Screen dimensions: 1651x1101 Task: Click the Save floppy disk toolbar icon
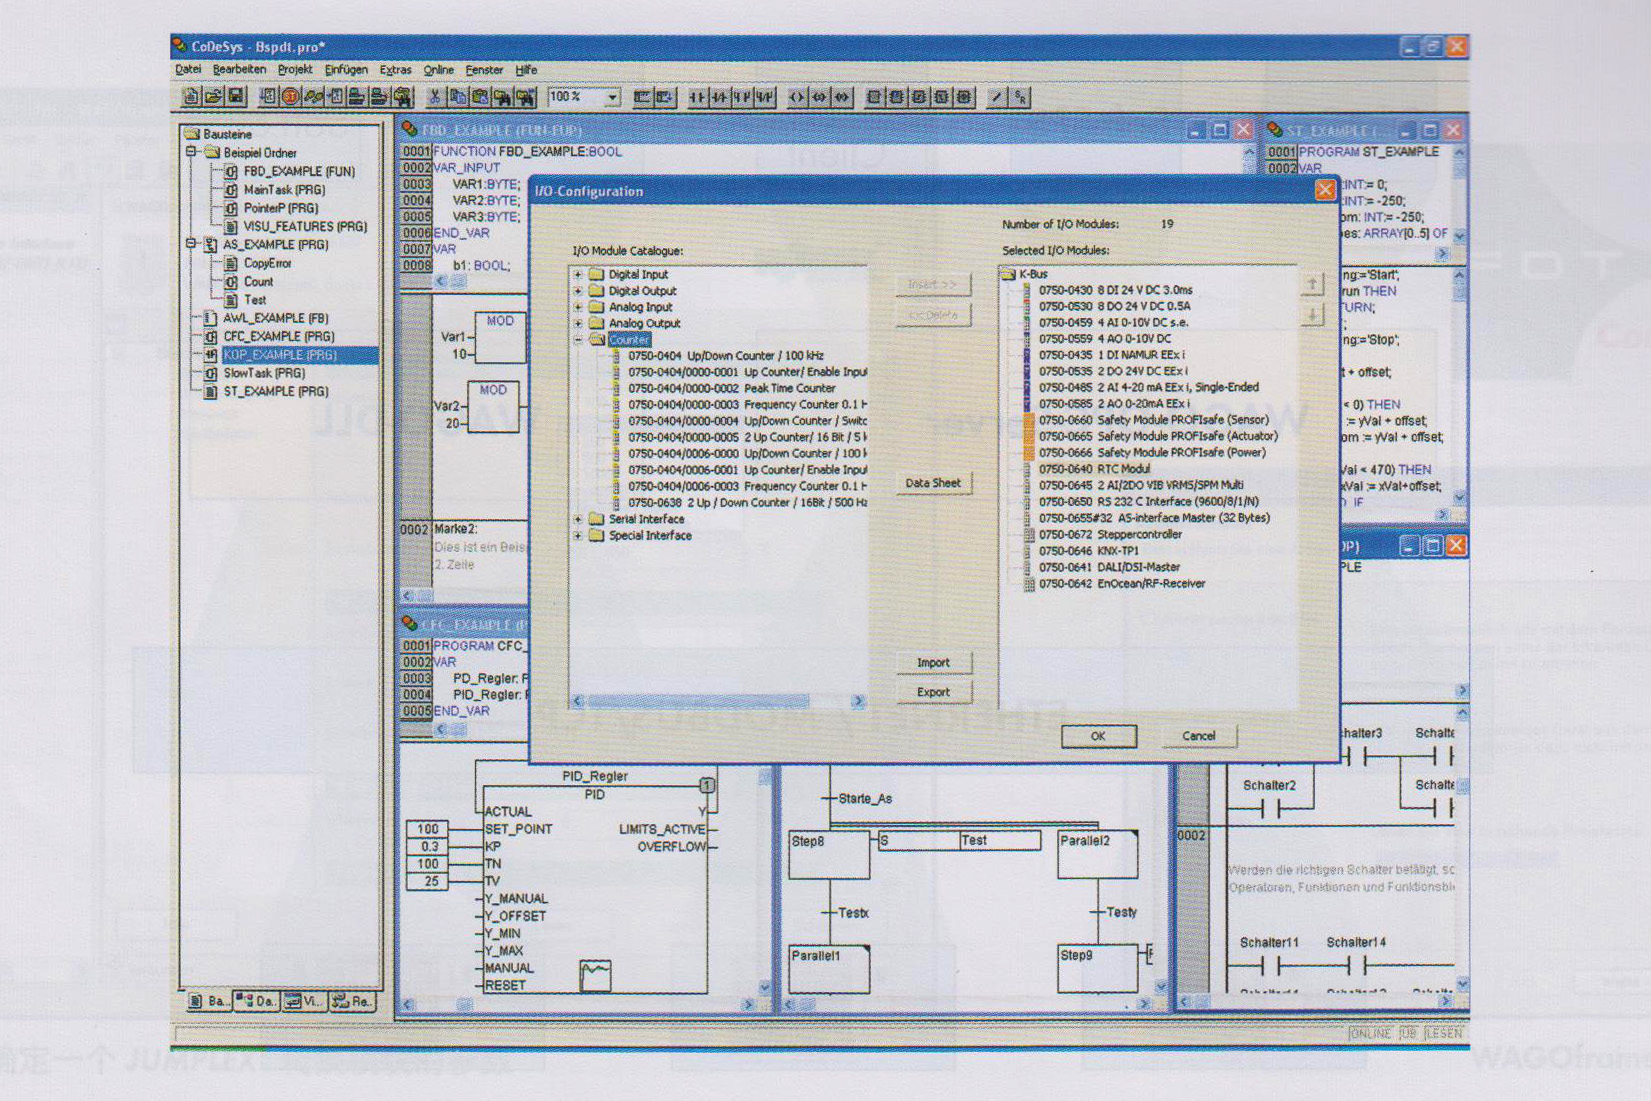click(x=236, y=97)
